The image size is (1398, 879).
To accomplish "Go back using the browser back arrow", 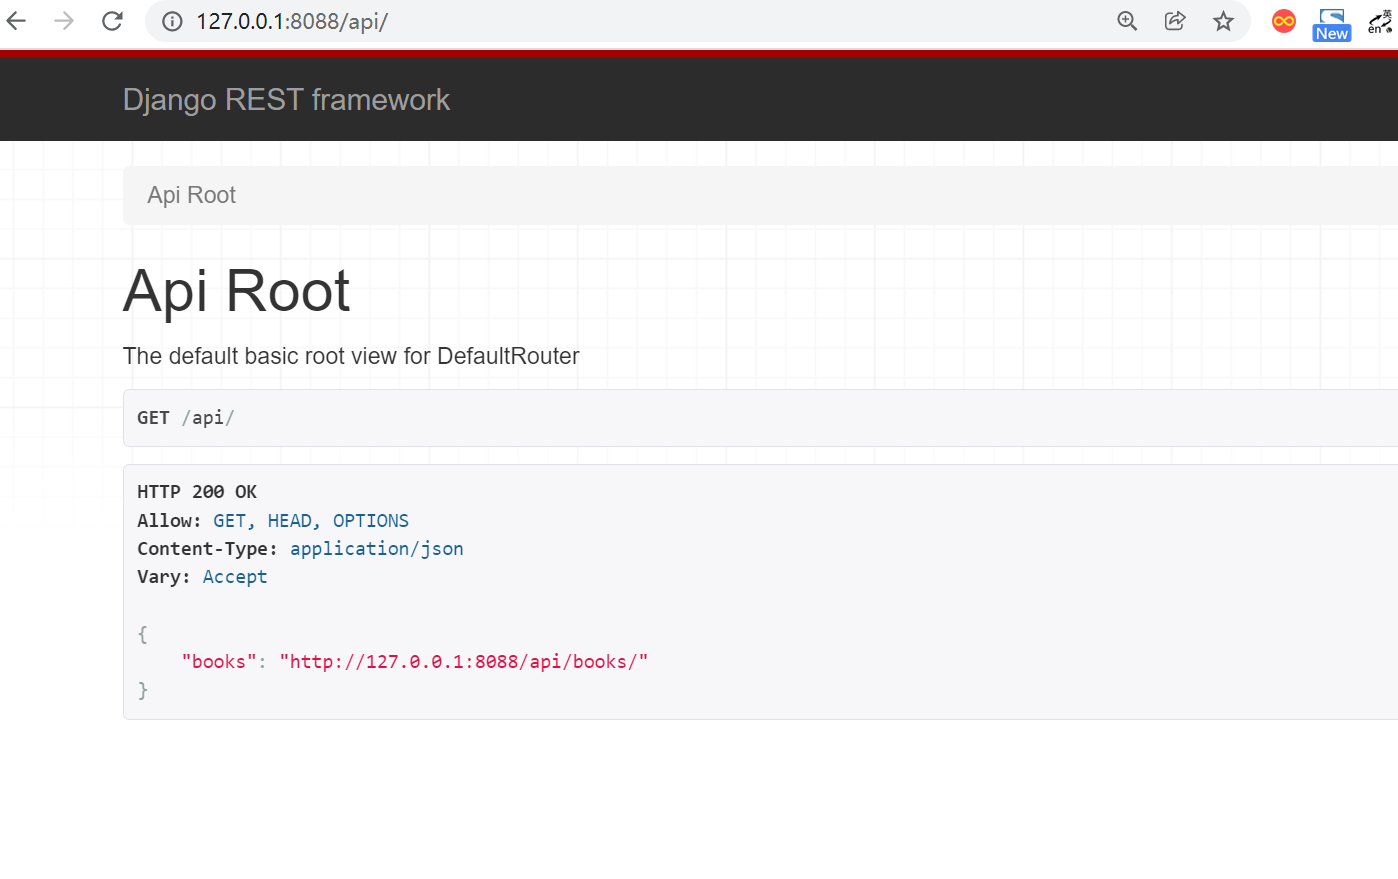I will (x=17, y=21).
